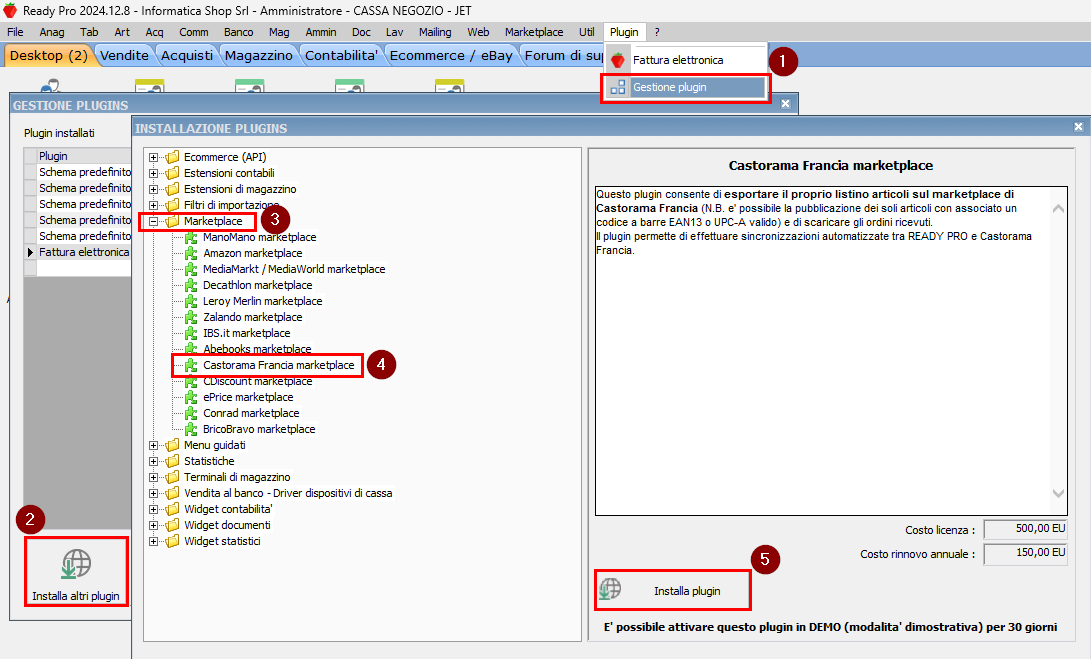Select Castorama Francia marketplace tree entry
This screenshot has width=1091, height=659.
[x=278, y=365]
